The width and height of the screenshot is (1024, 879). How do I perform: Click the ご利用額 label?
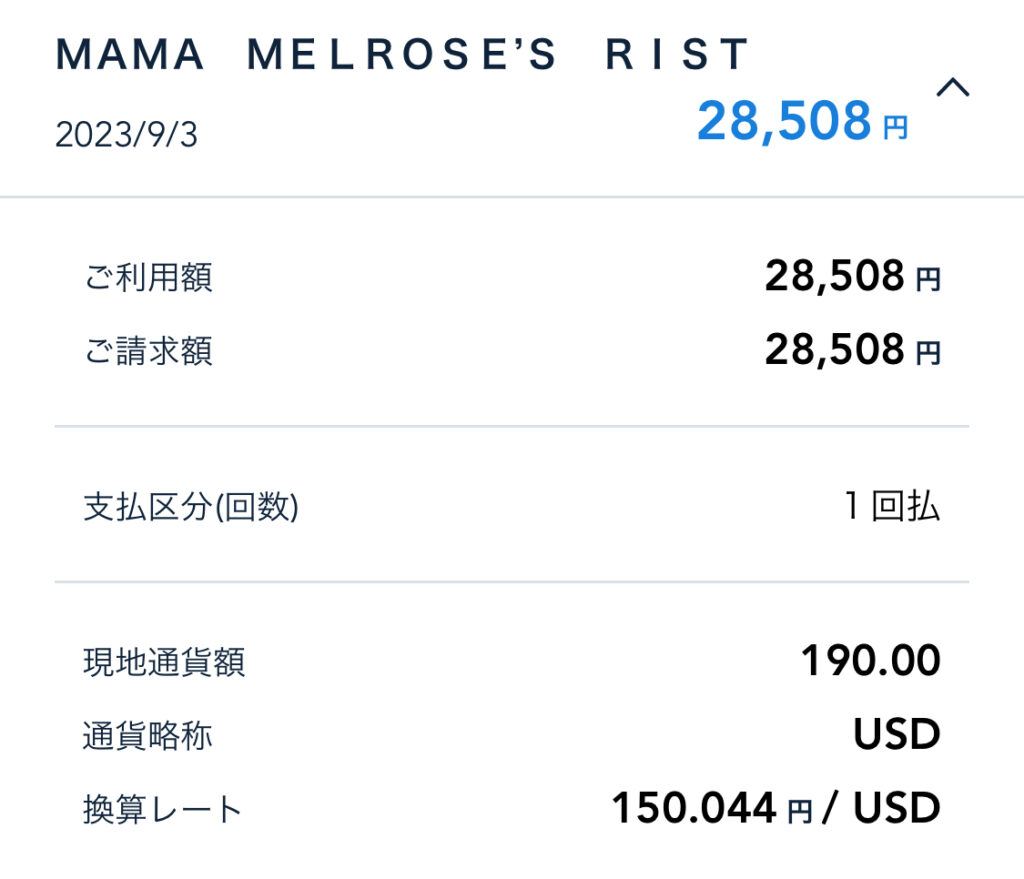[148, 277]
